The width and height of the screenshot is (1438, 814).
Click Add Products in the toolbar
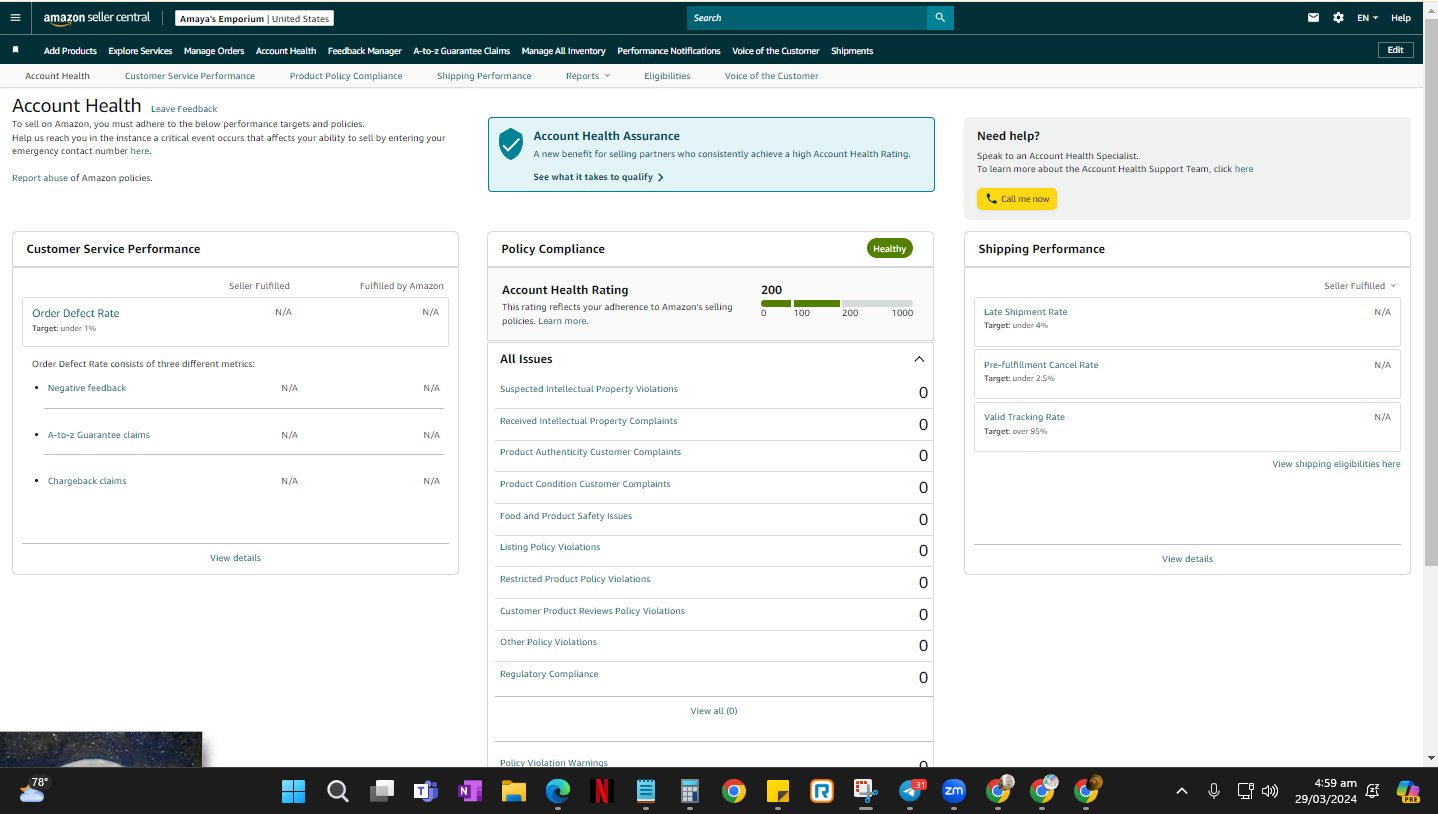coord(70,51)
